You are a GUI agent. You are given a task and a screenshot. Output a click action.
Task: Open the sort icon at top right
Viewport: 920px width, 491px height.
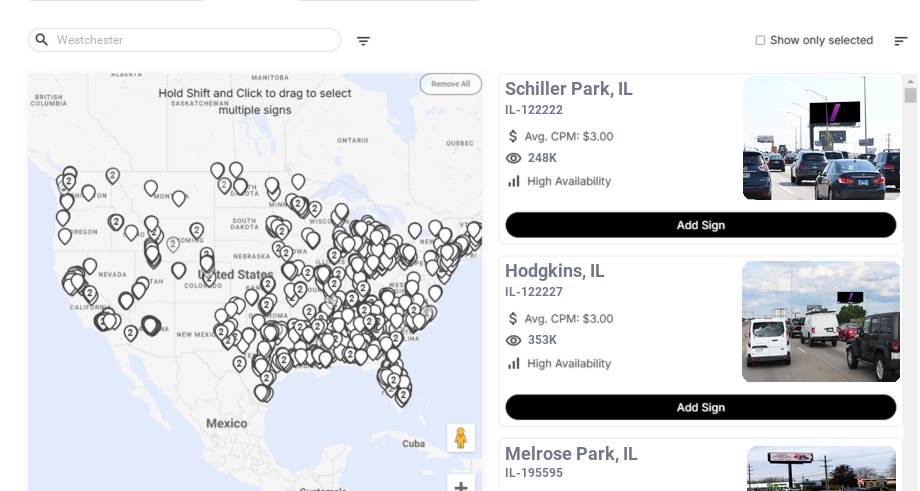(900, 41)
